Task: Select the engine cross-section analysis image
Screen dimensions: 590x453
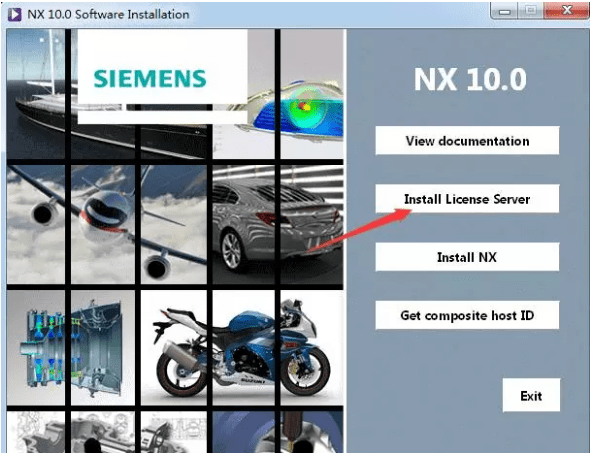Action: tap(71, 347)
